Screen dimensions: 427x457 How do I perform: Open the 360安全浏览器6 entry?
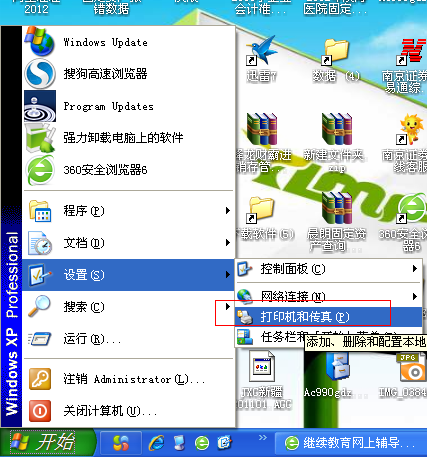(128, 170)
